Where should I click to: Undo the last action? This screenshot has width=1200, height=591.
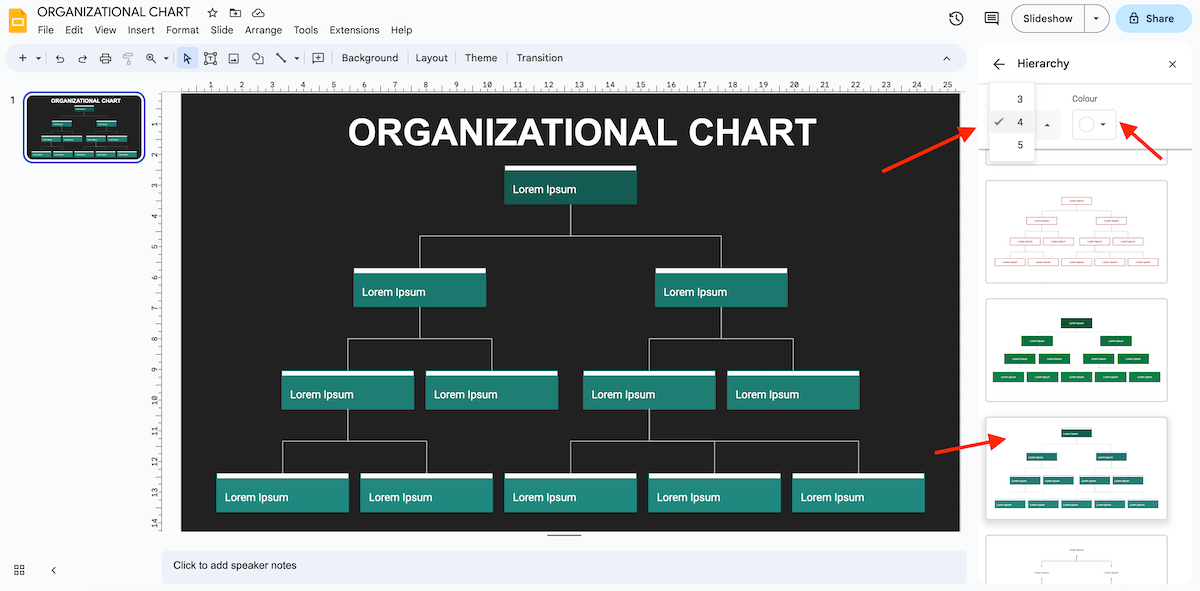(60, 58)
